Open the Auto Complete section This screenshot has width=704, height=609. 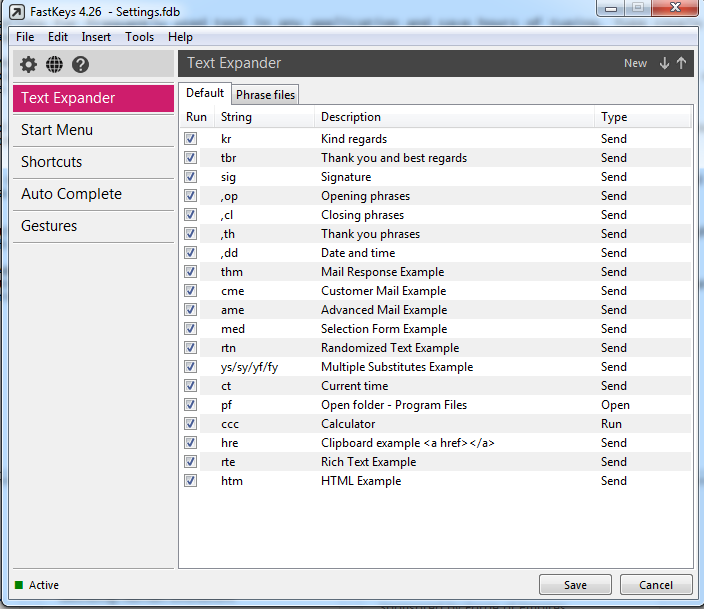(93, 194)
